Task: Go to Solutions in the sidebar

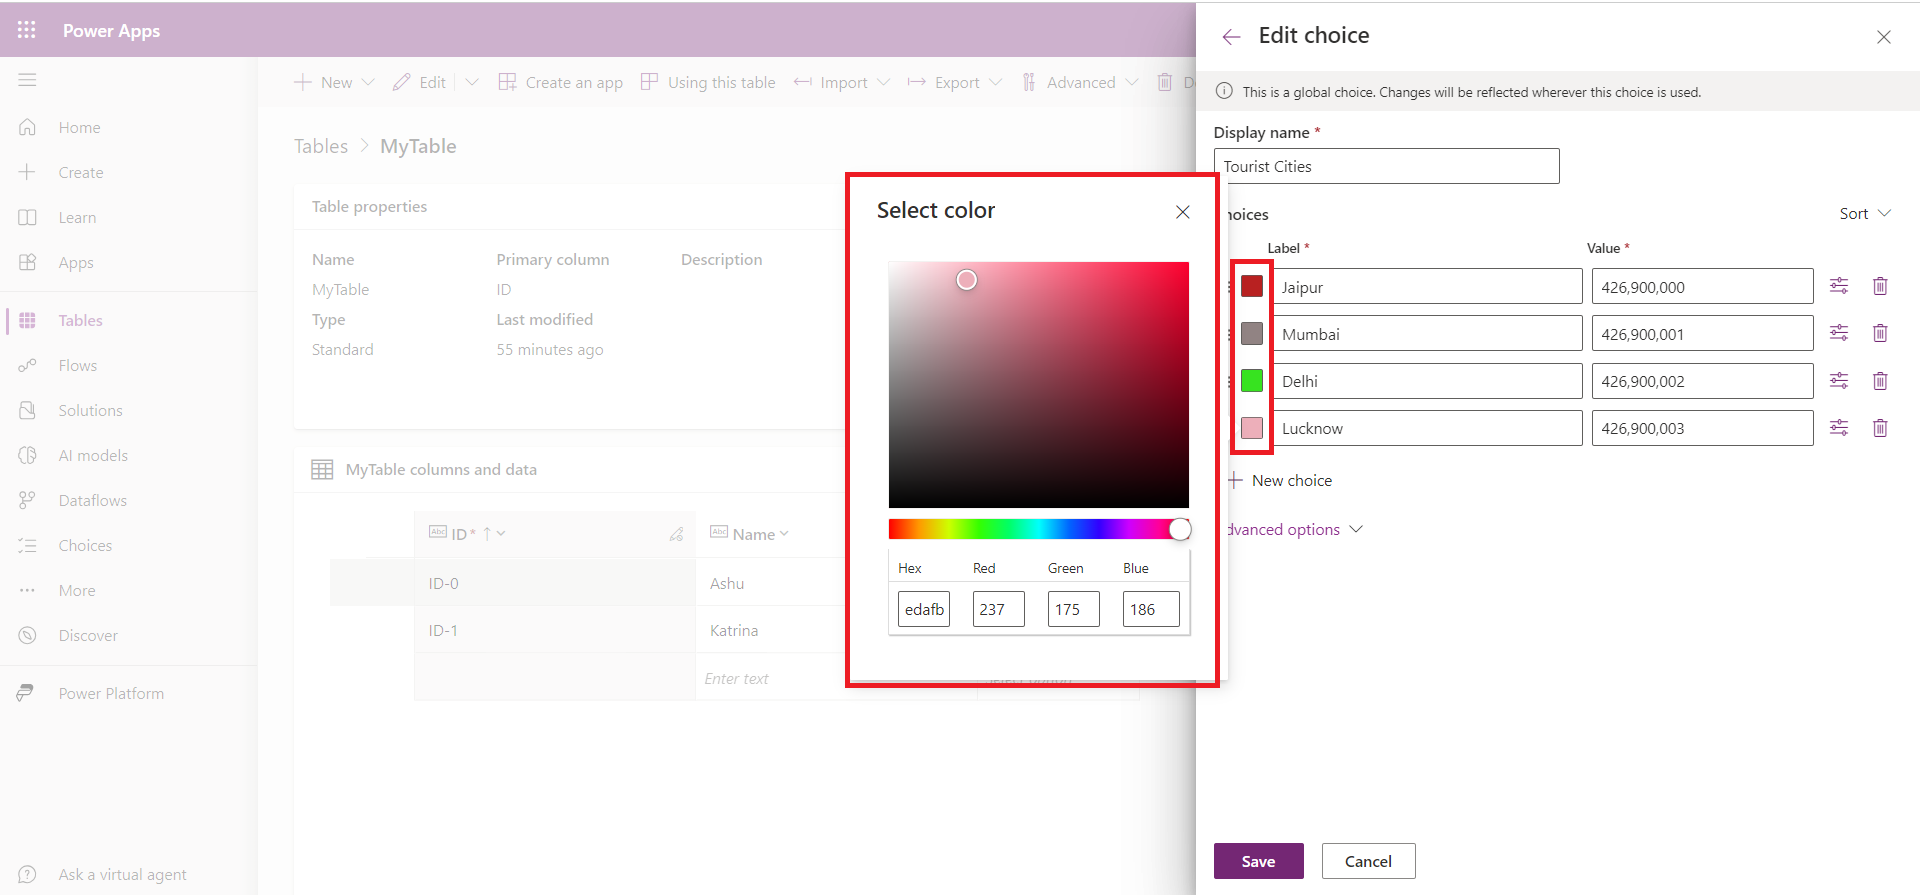Action: 90,411
